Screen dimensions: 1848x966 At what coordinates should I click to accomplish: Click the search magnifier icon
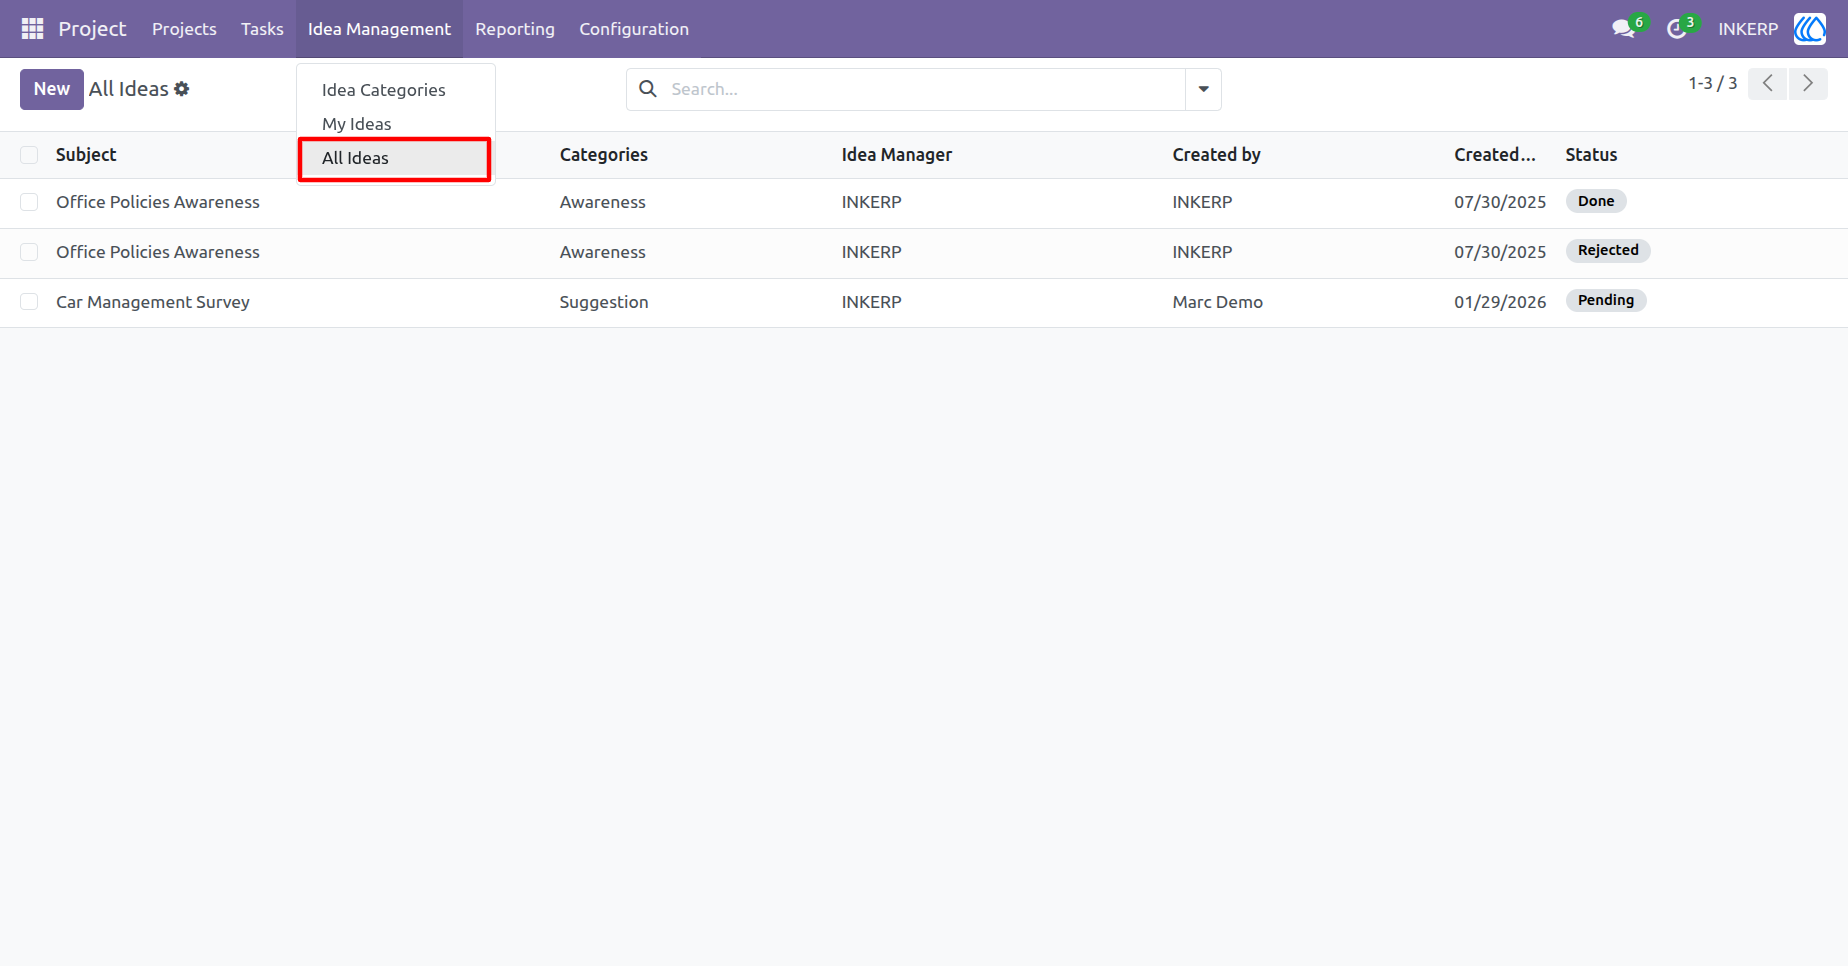tap(648, 89)
